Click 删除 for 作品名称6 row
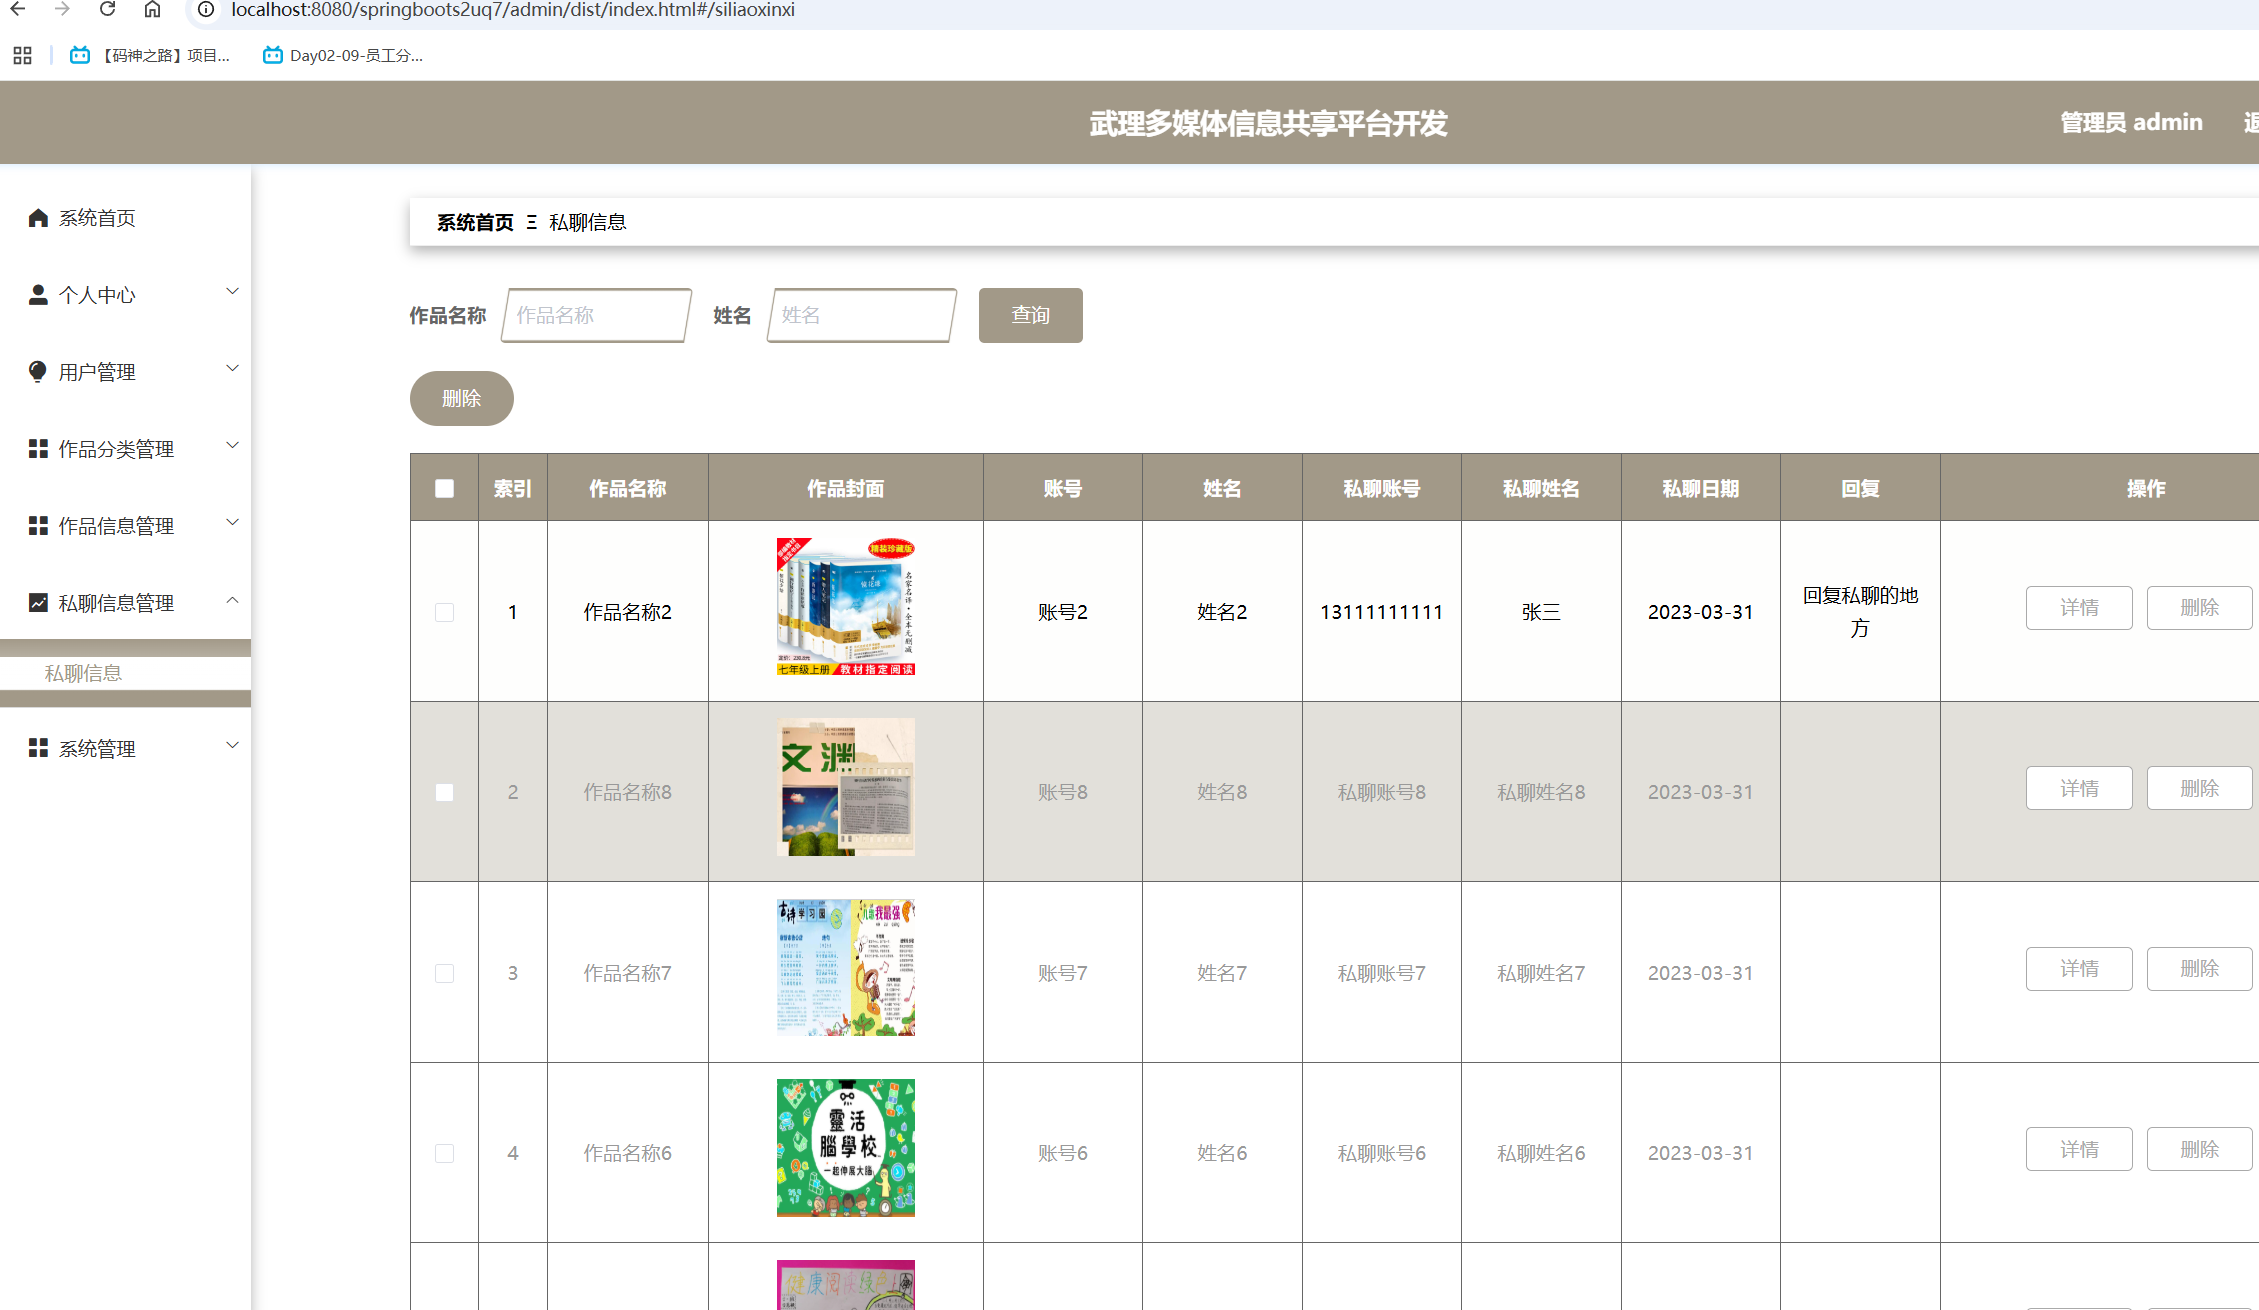Image resolution: width=2259 pixels, height=1310 pixels. [x=2199, y=1149]
